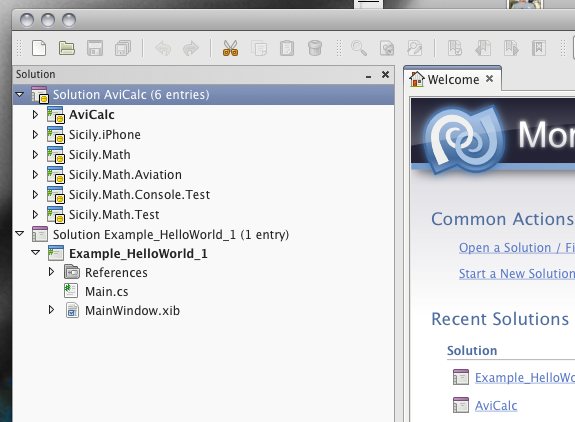Open recent solution Example_HelloWorld link
This screenshot has width=575, height=422.
tap(525, 378)
